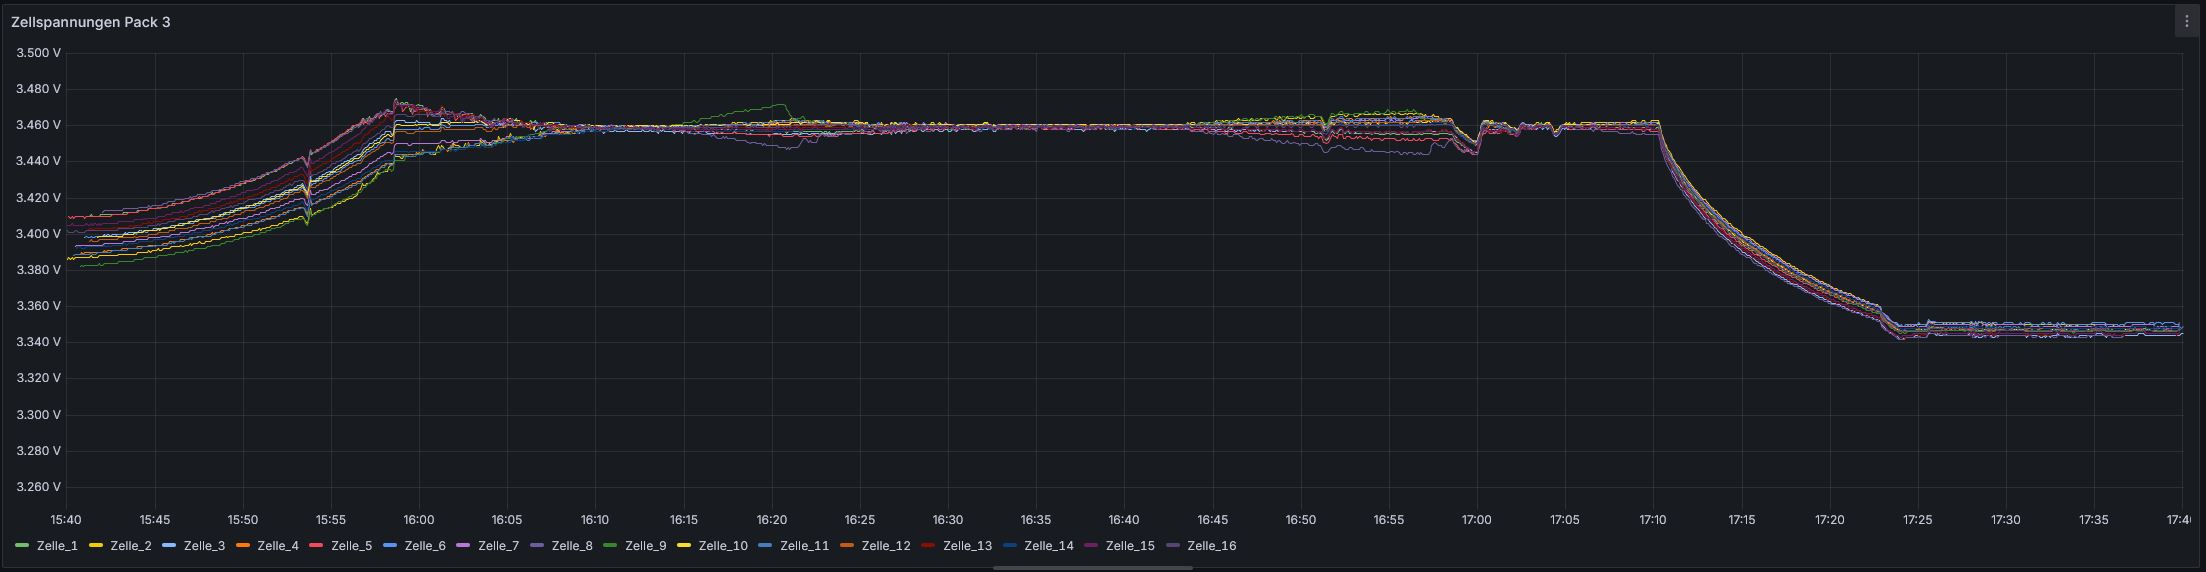This screenshot has height=572, width=2206.
Task: Select the Zelle_7 legend label
Action: [x=498, y=546]
